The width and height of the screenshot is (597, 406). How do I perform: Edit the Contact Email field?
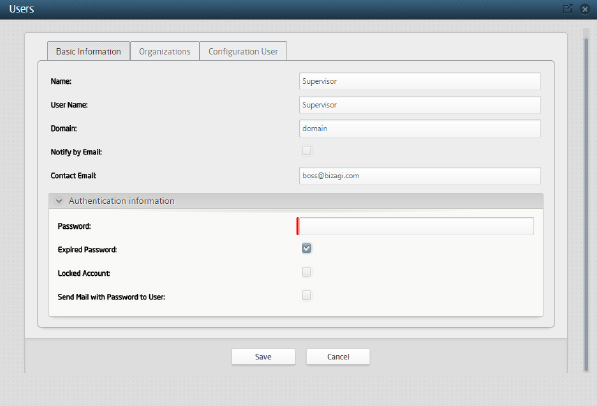(420, 176)
